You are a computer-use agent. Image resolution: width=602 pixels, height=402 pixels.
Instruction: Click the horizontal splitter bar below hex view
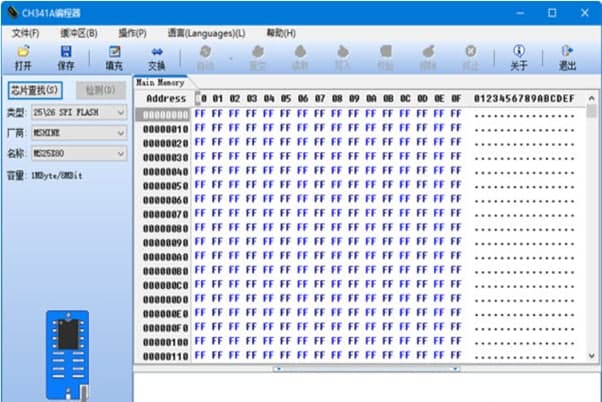click(x=367, y=369)
